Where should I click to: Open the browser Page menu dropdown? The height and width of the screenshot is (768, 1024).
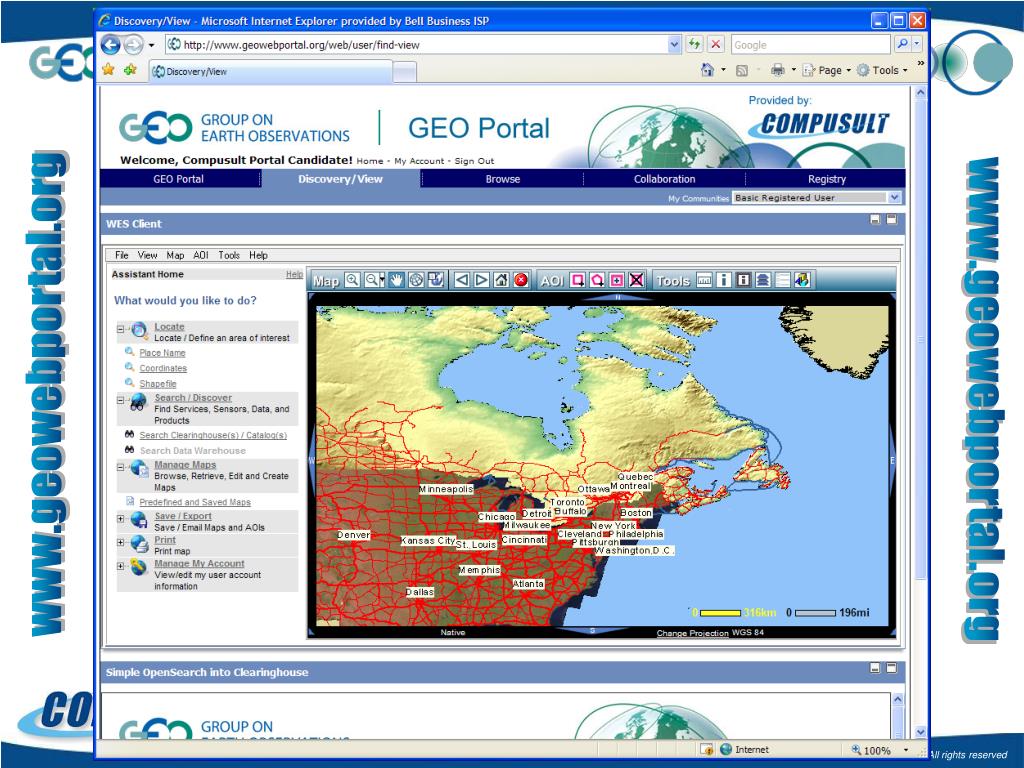848,71
